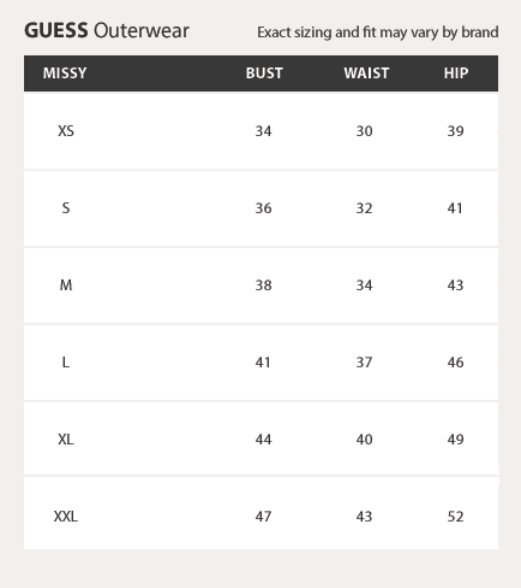This screenshot has height=588, width=521.
Task: Click the XS hip value 39
Action: pos(455,131)
